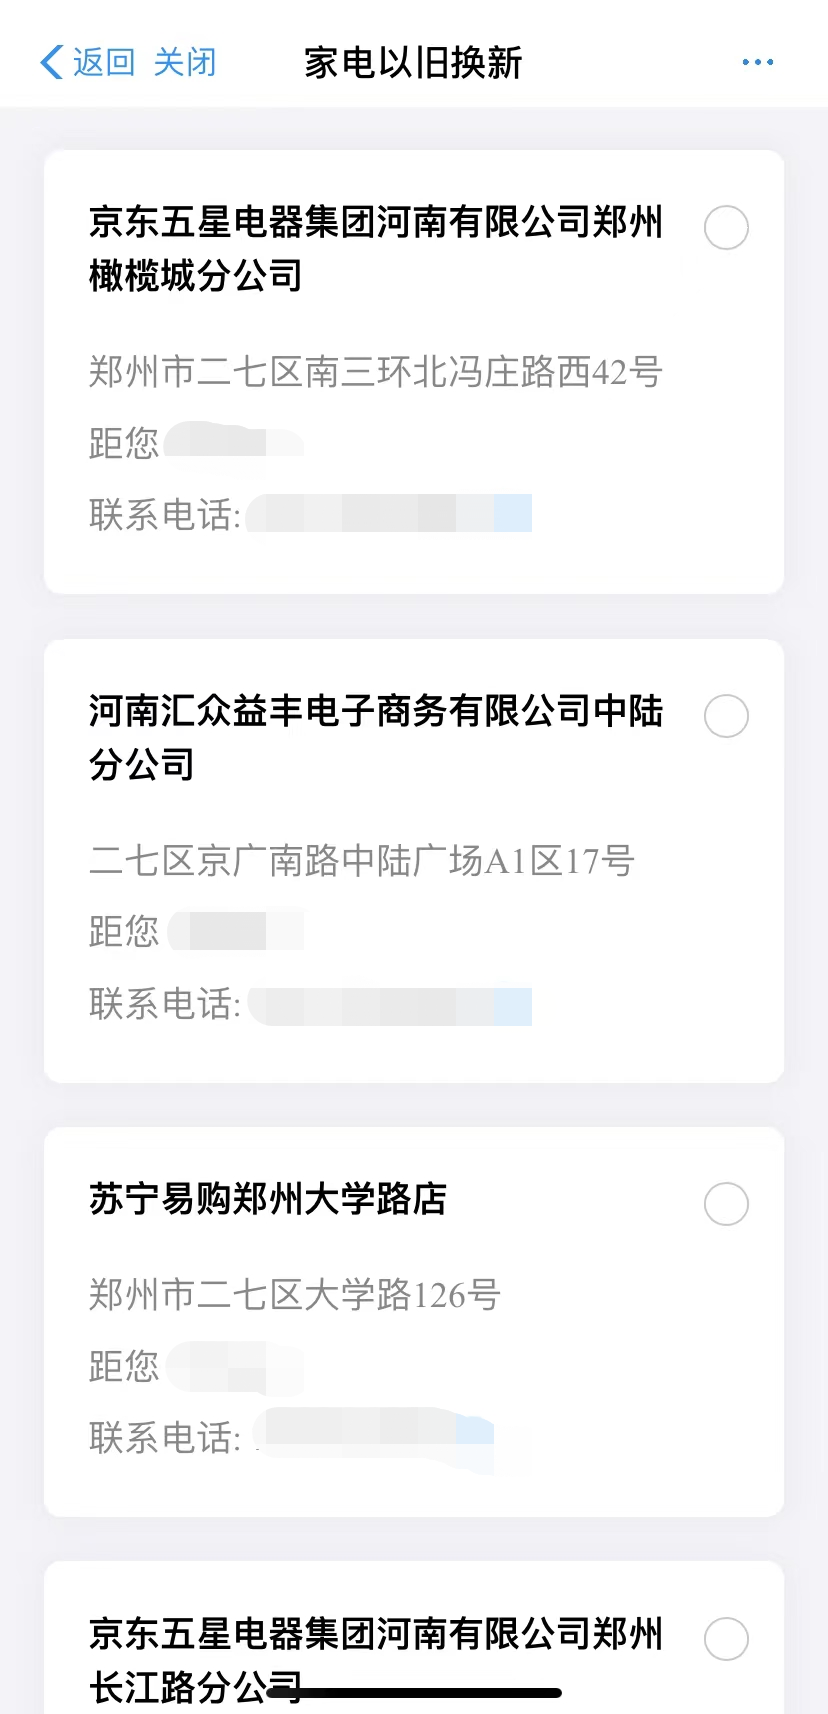Tap store name 京东五星电器郑州长江路分公司
Viewport: 828px width, 1714px height.
[375, 1660]
